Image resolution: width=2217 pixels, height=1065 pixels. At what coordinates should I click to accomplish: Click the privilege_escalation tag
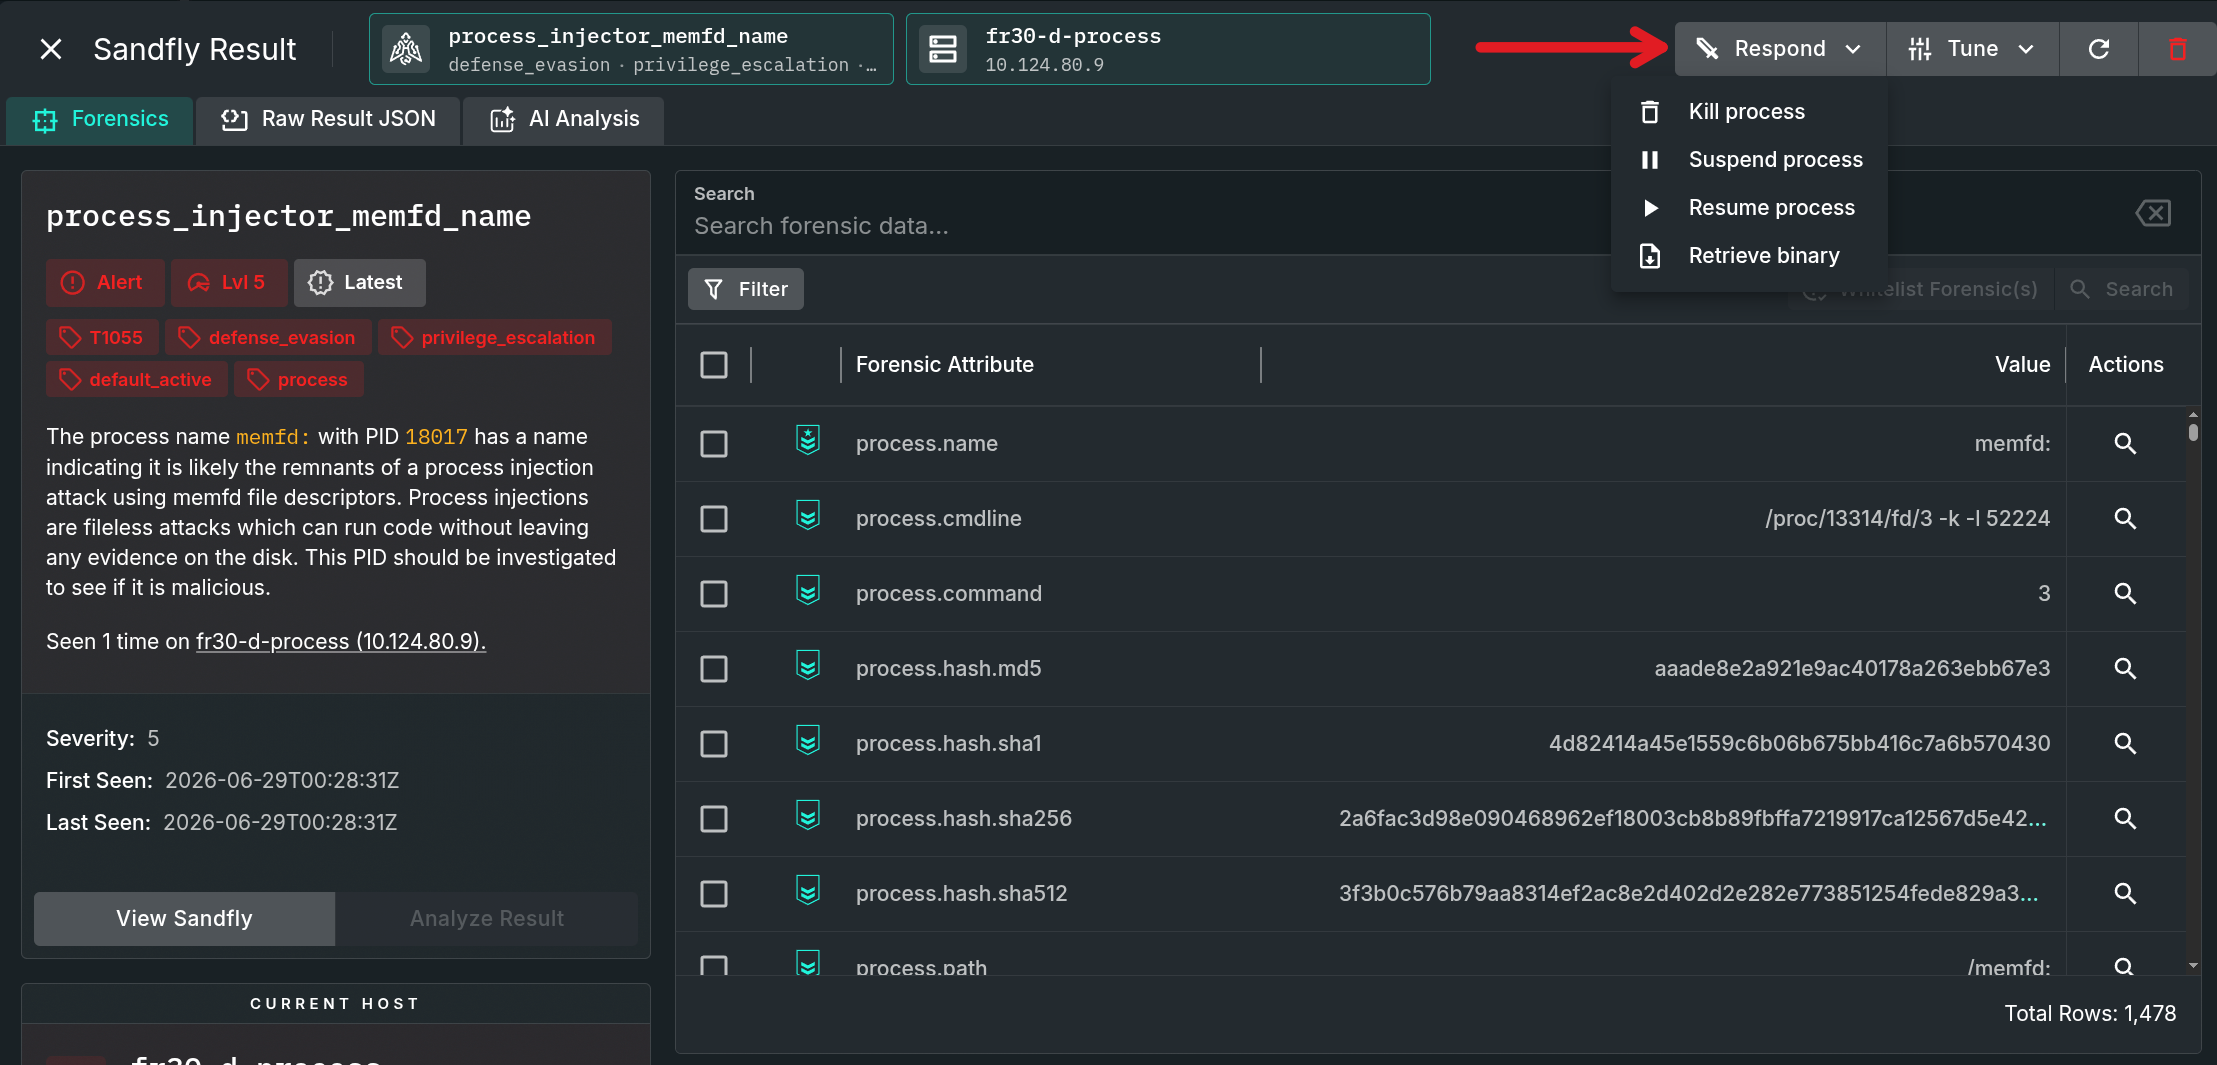tap(494, 338)
